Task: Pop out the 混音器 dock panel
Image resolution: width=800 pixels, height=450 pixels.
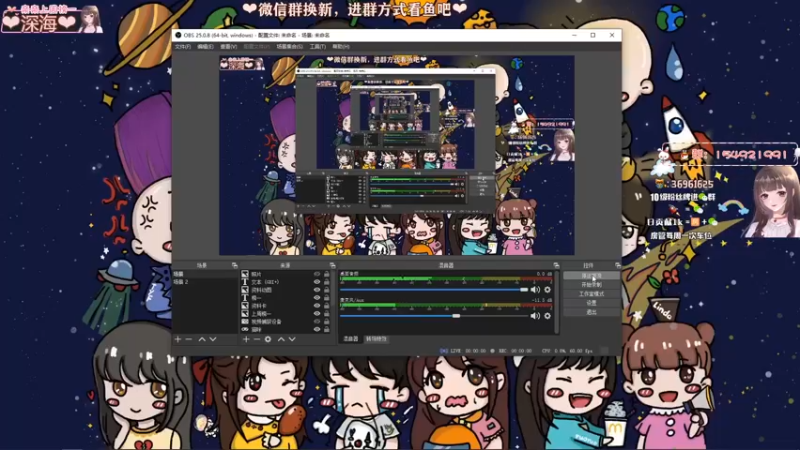Action: tap(557, 265)
